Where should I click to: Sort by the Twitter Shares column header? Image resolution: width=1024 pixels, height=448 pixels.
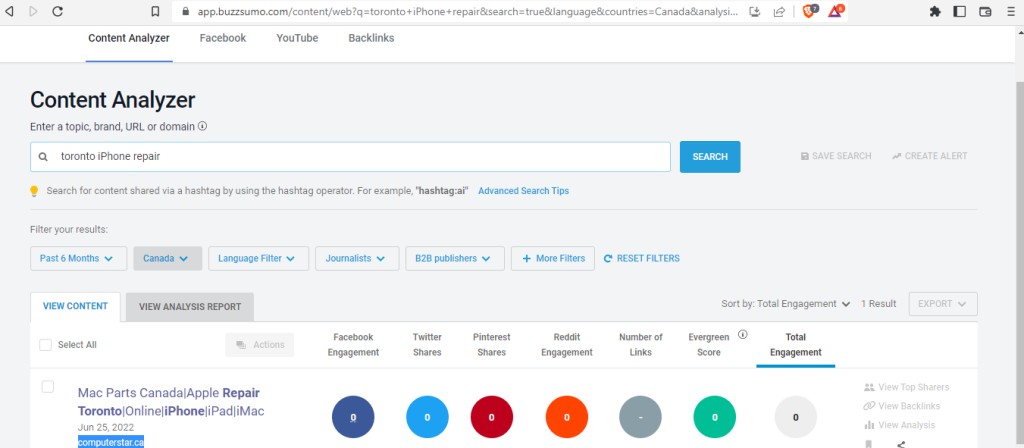427,345
